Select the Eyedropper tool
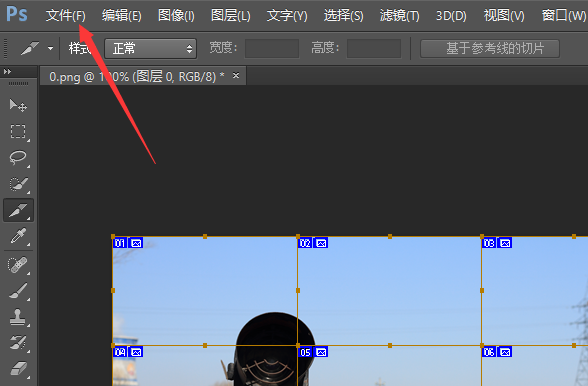Viewport: 588px width, 386px height. click(x=18, y=236)
